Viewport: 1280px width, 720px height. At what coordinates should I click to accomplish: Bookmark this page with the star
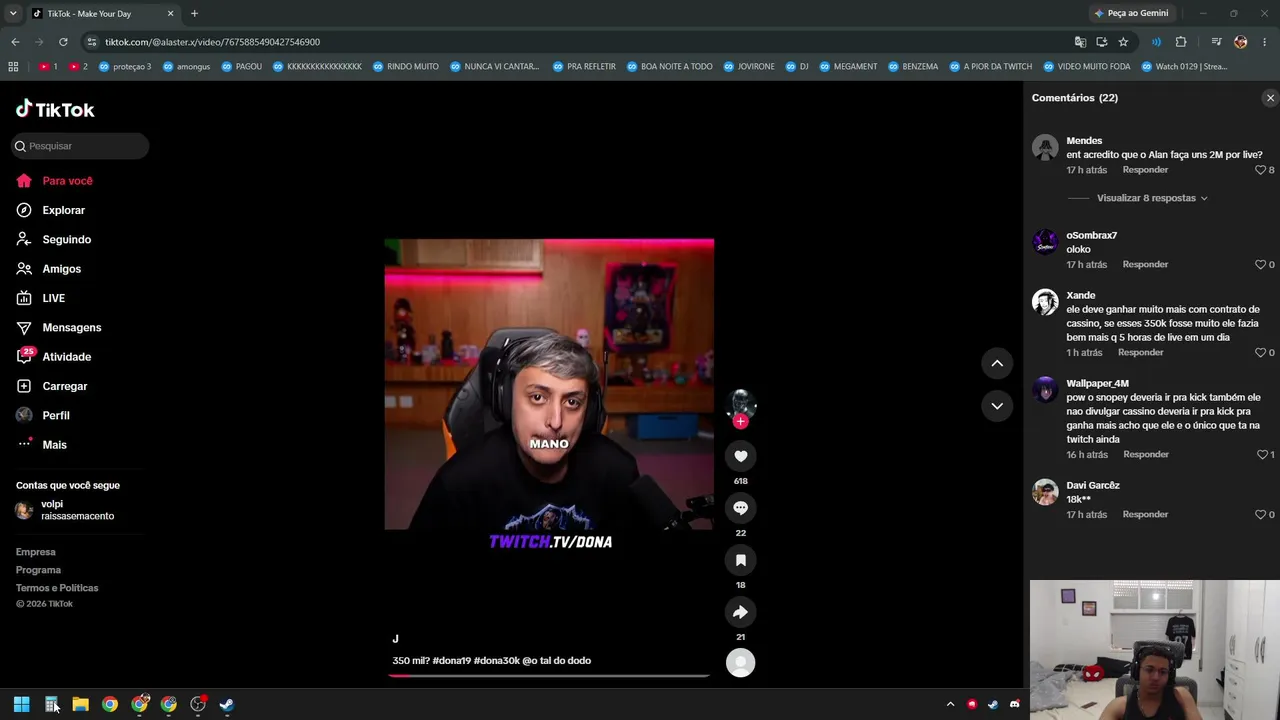[x=1123, y=42]
